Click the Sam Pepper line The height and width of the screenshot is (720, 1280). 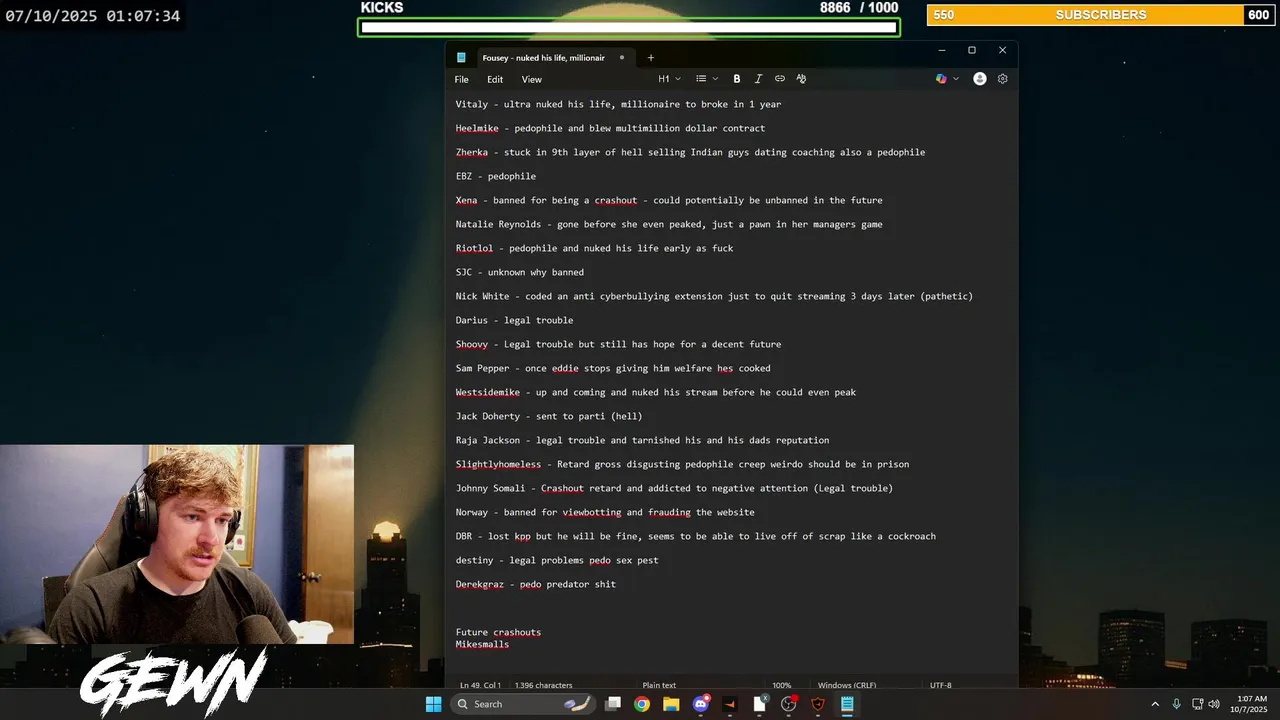613,368
